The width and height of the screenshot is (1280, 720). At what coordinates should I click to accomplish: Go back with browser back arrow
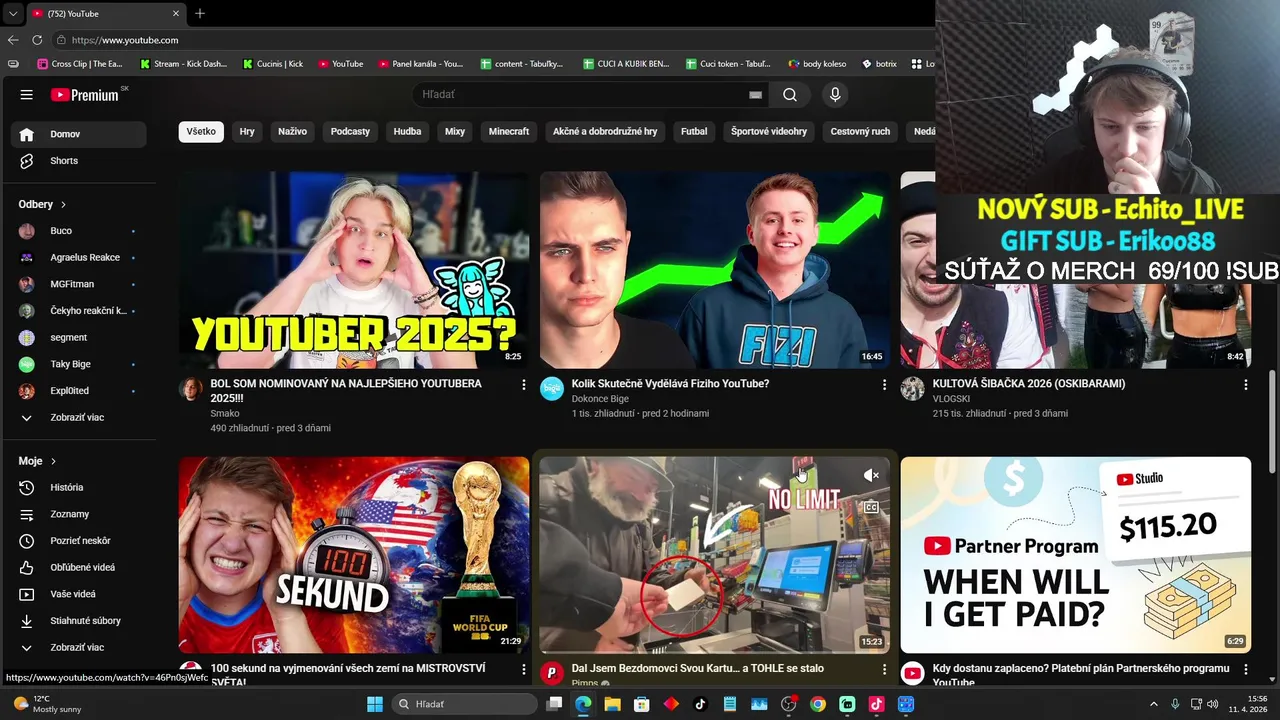13,40
